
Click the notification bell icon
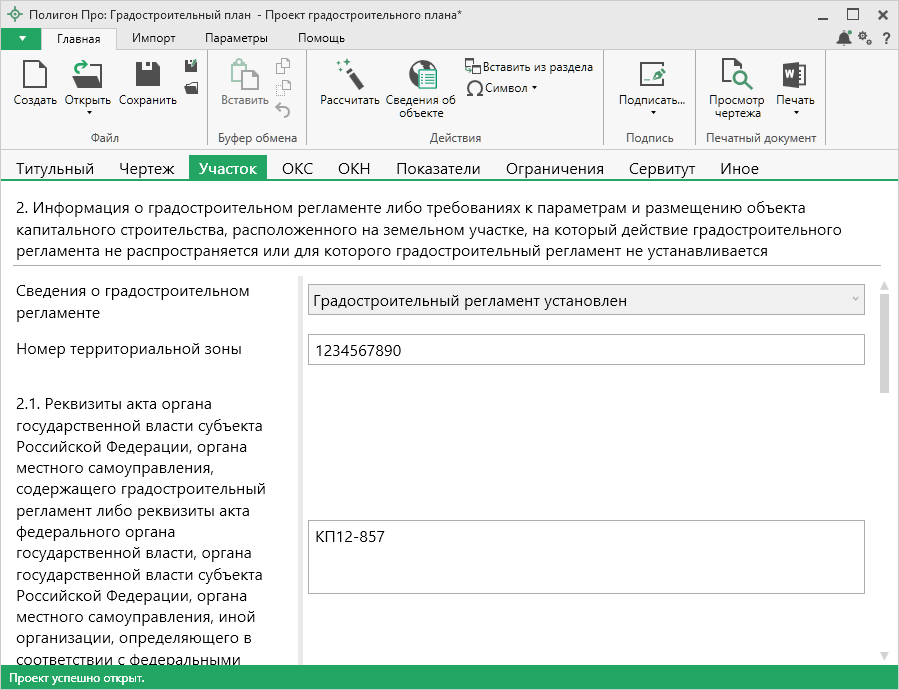tap(844, 38)
